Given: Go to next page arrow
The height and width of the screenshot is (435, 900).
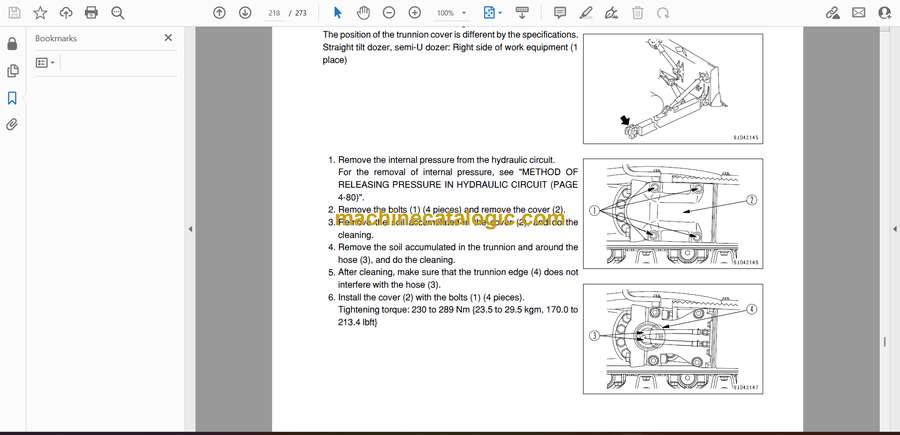Looking at the screenshot, I should pos(245,13).
